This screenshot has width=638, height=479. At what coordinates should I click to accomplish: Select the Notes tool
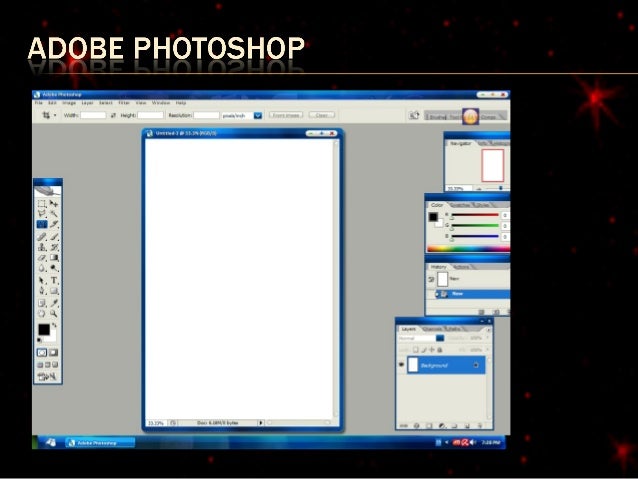click(42, 303)
